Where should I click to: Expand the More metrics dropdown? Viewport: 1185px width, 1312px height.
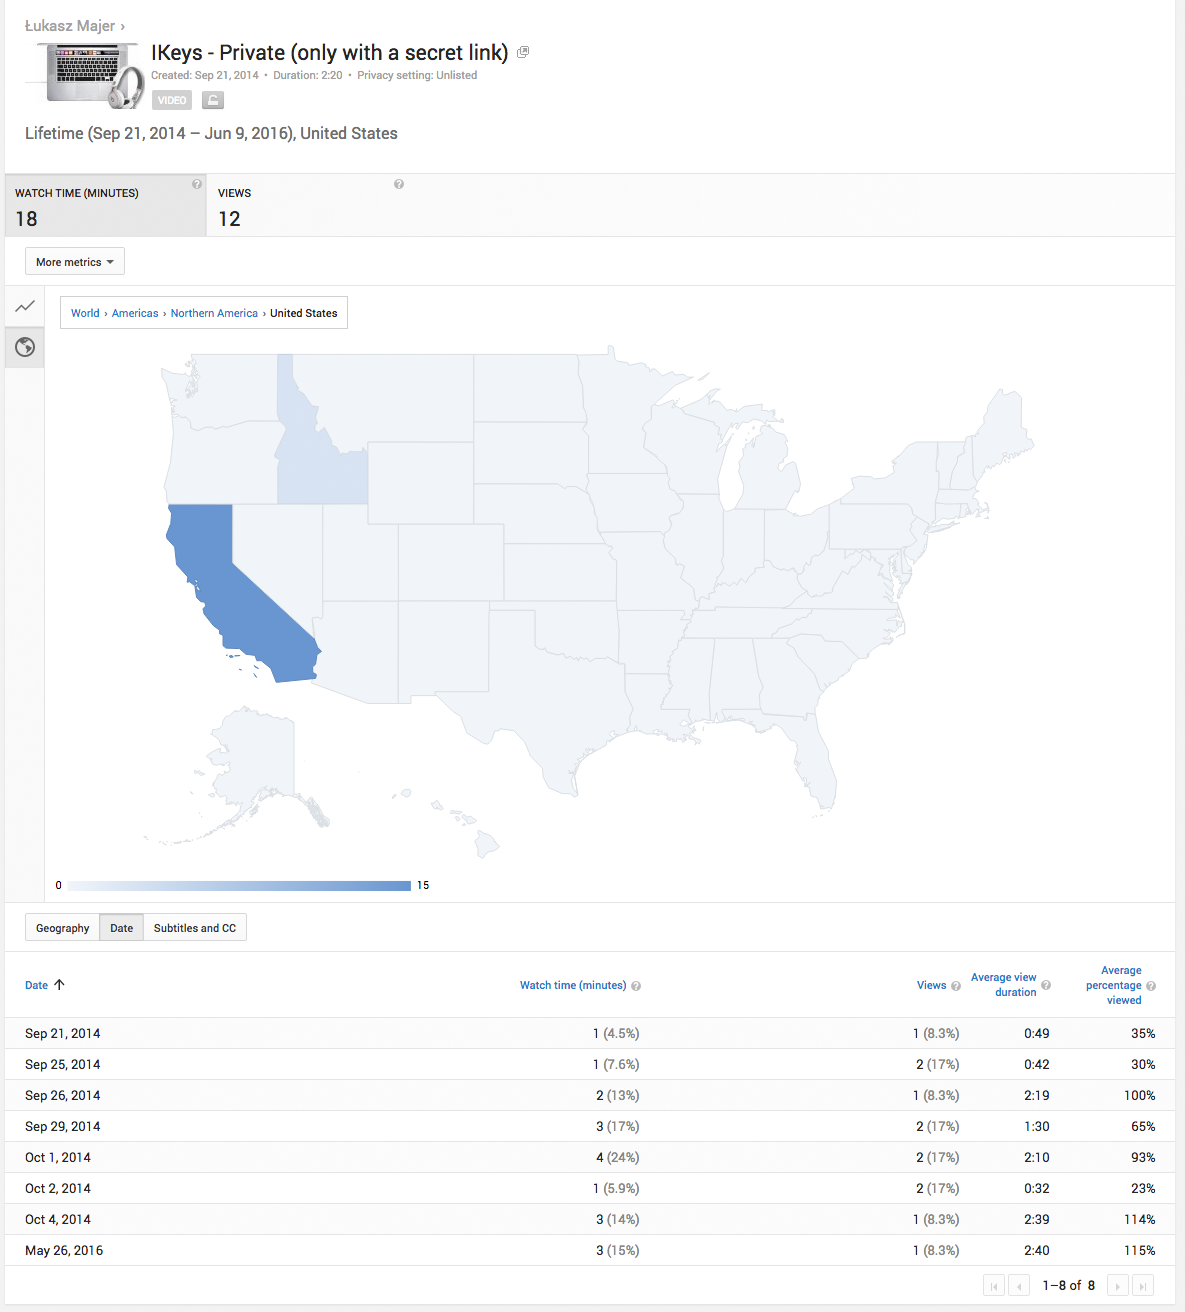[75, 262]
